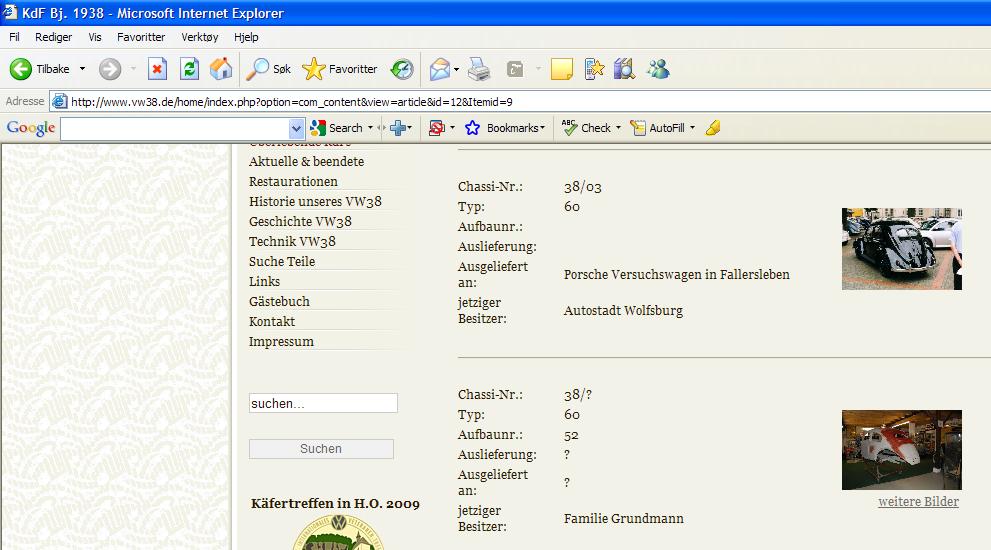Toggle the Google popup blocker icon
Image resolution: width=991 pixels, height=550 pixels.
437,128
